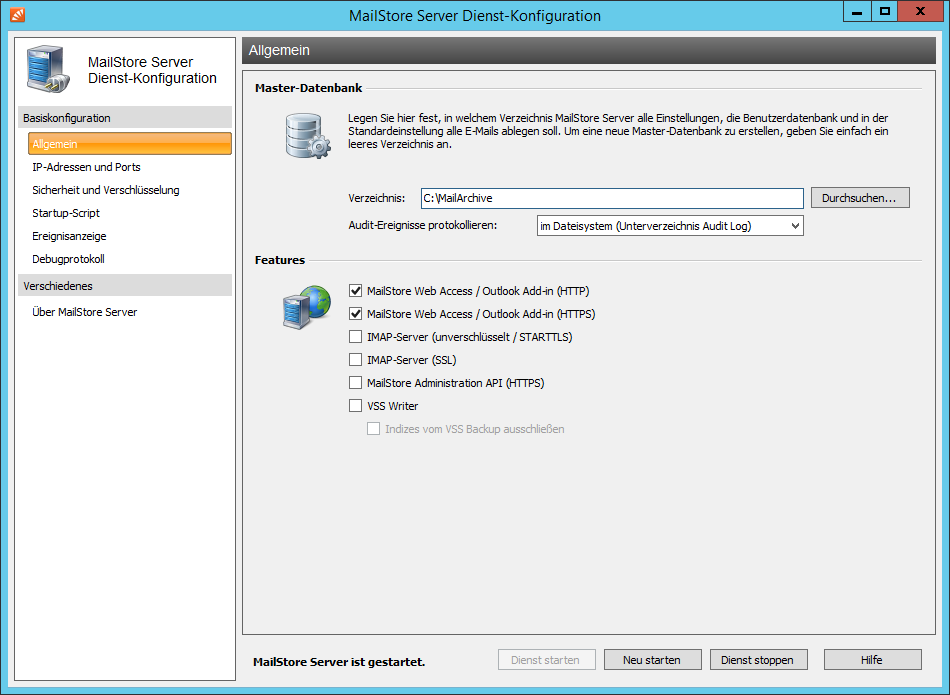The width and height of the screenshot is (950, 695).
Task: Click into the Verzeichnis path field
Action: tap(612, 198)
